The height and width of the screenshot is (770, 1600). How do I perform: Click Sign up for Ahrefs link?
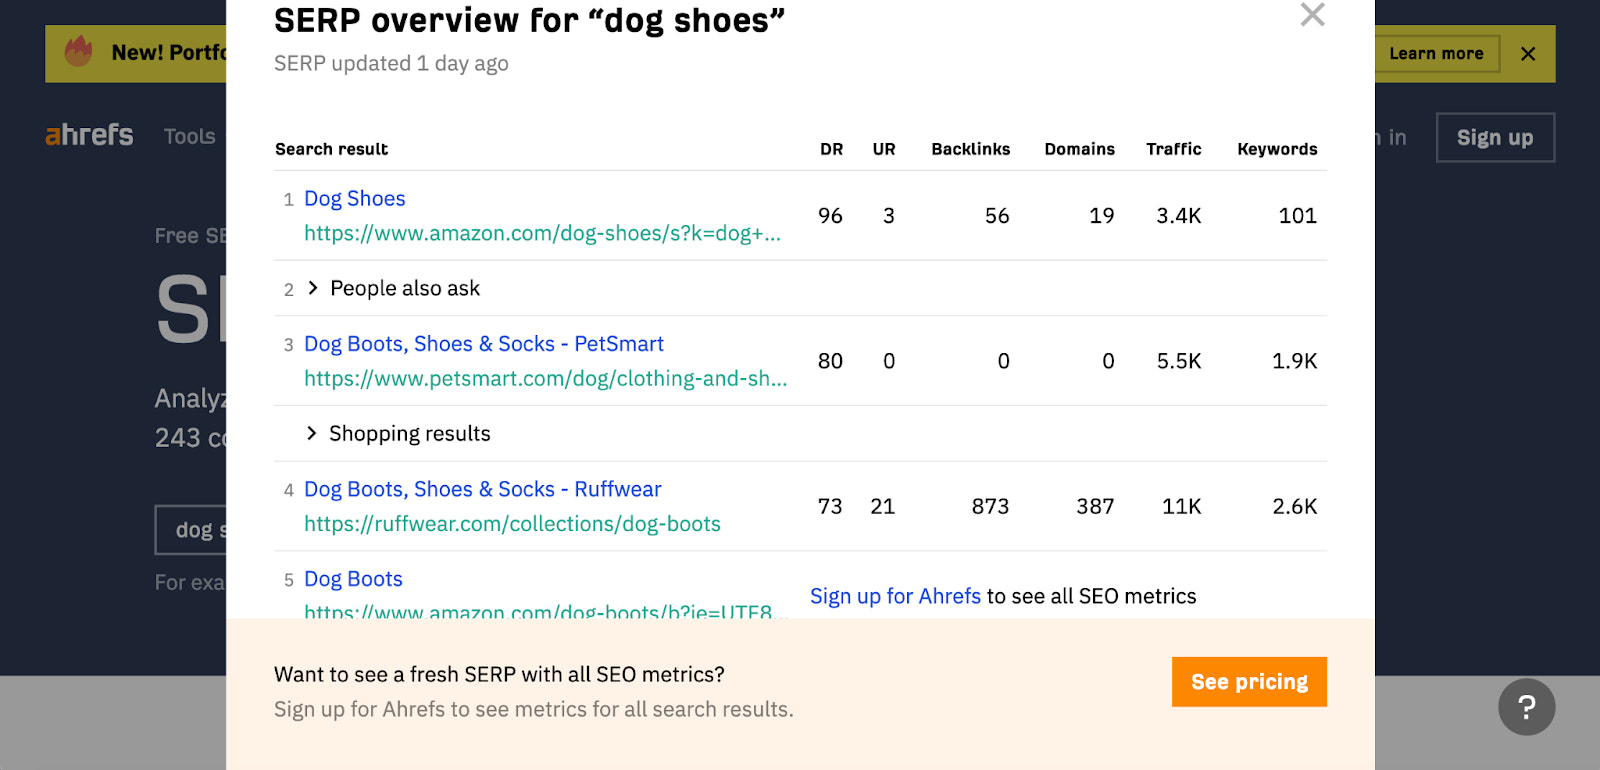tap(895, 596)
